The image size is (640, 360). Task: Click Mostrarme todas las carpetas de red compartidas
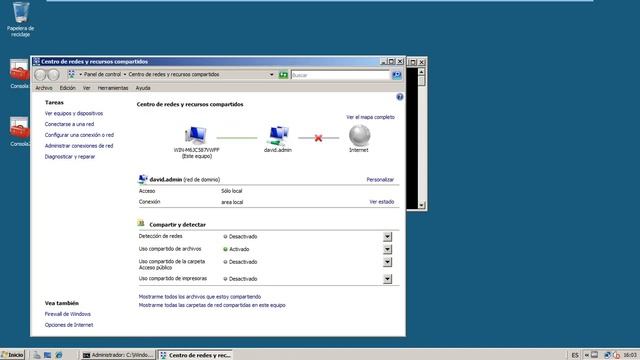point(212,305)
